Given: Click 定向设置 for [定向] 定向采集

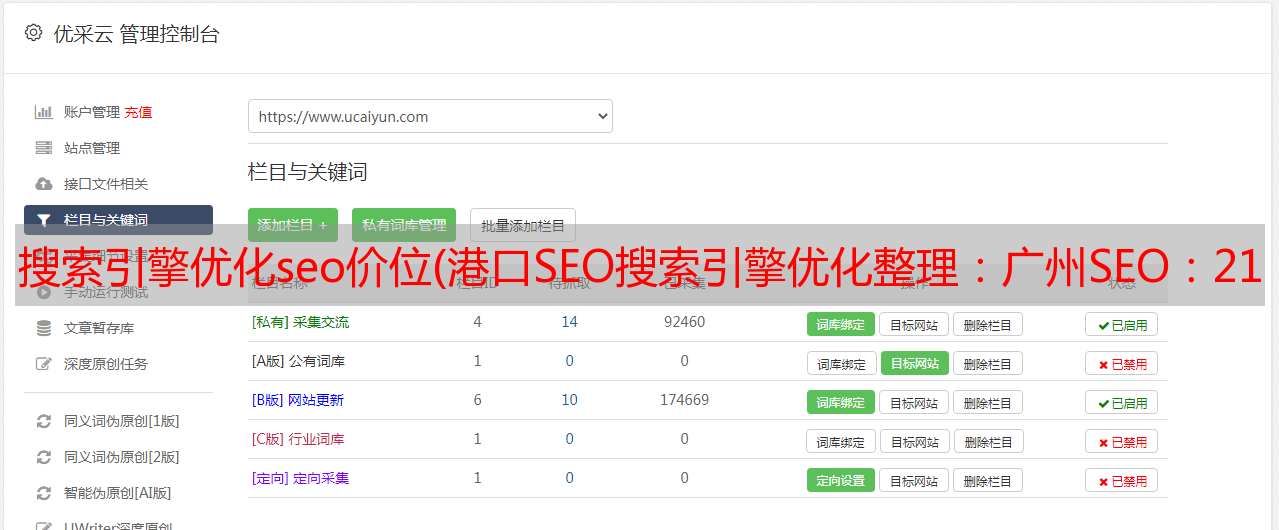Looking at the screenshot, I should pyautogui.click(x=841, y=480).
